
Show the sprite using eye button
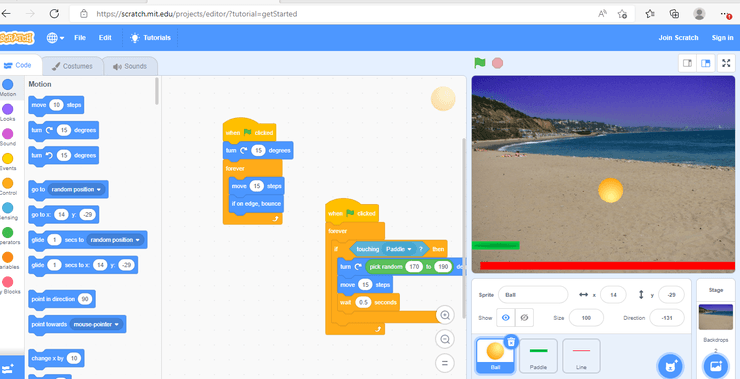pyautogui.click(x=506, y=318)
